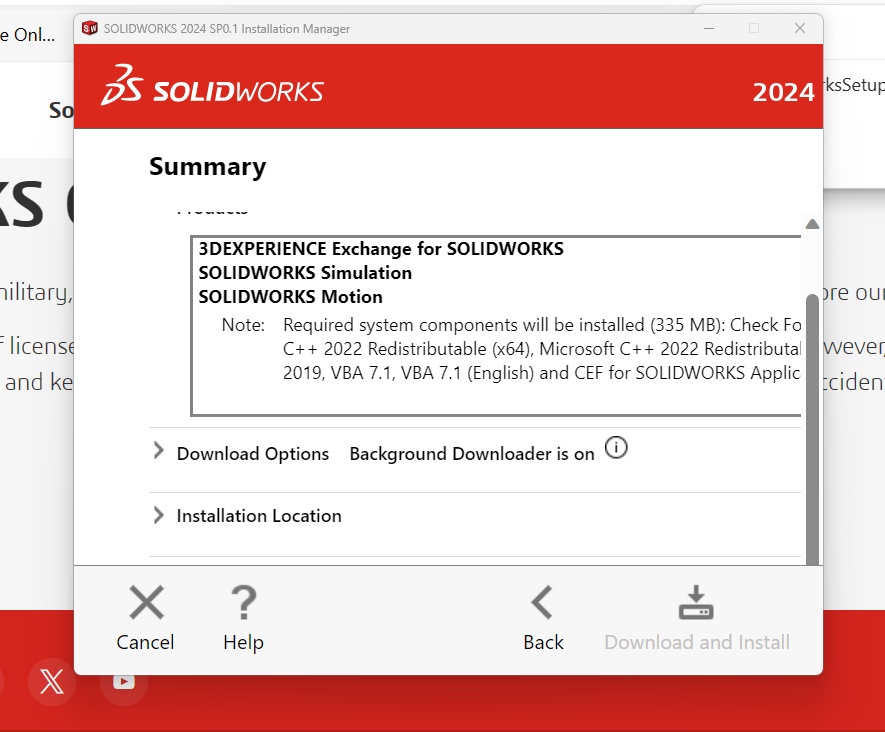Image resolution: width=885 pixels, height=732 pixels.
Task: Click the X (Twitter) icon in browser page
Action: pyautogui.click(x=52, y=682)
